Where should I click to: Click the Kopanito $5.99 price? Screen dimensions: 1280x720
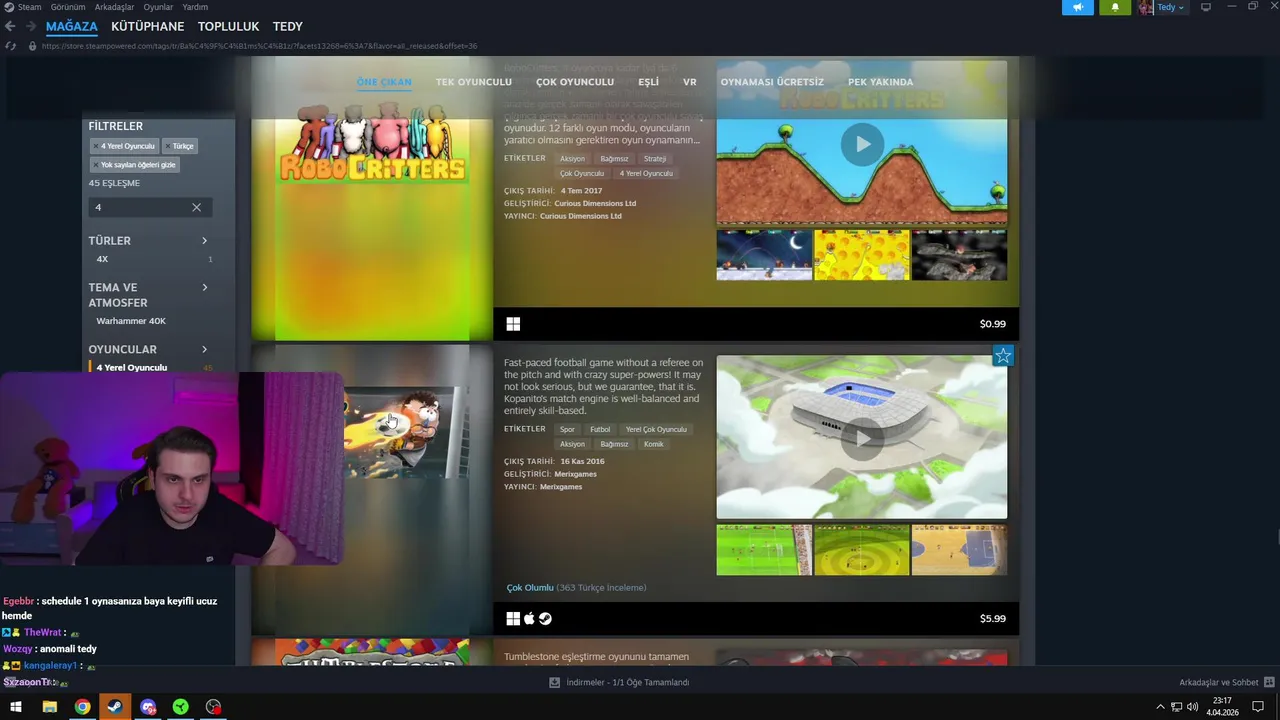pyautogui.click(x=992, y=619)
